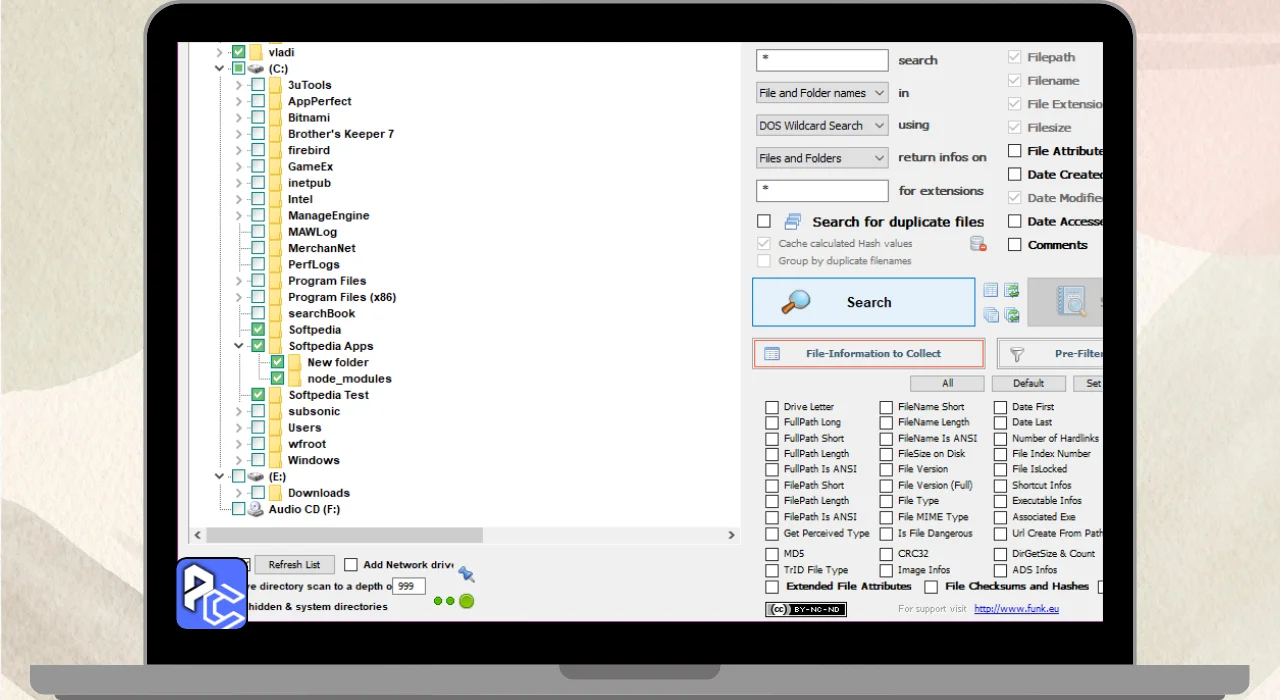
Task: Select the searchBook folder name
Action: 321,313
